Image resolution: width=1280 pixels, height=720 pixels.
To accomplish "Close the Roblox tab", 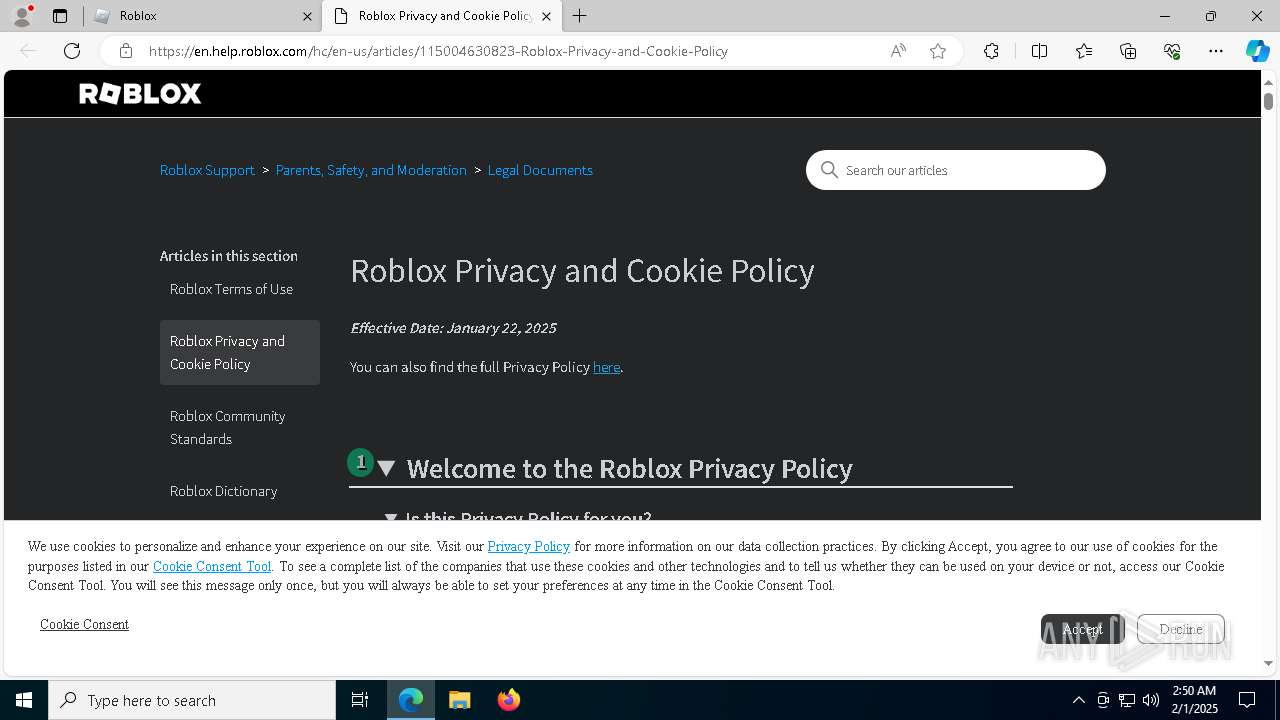I will [x=307, y=16].
